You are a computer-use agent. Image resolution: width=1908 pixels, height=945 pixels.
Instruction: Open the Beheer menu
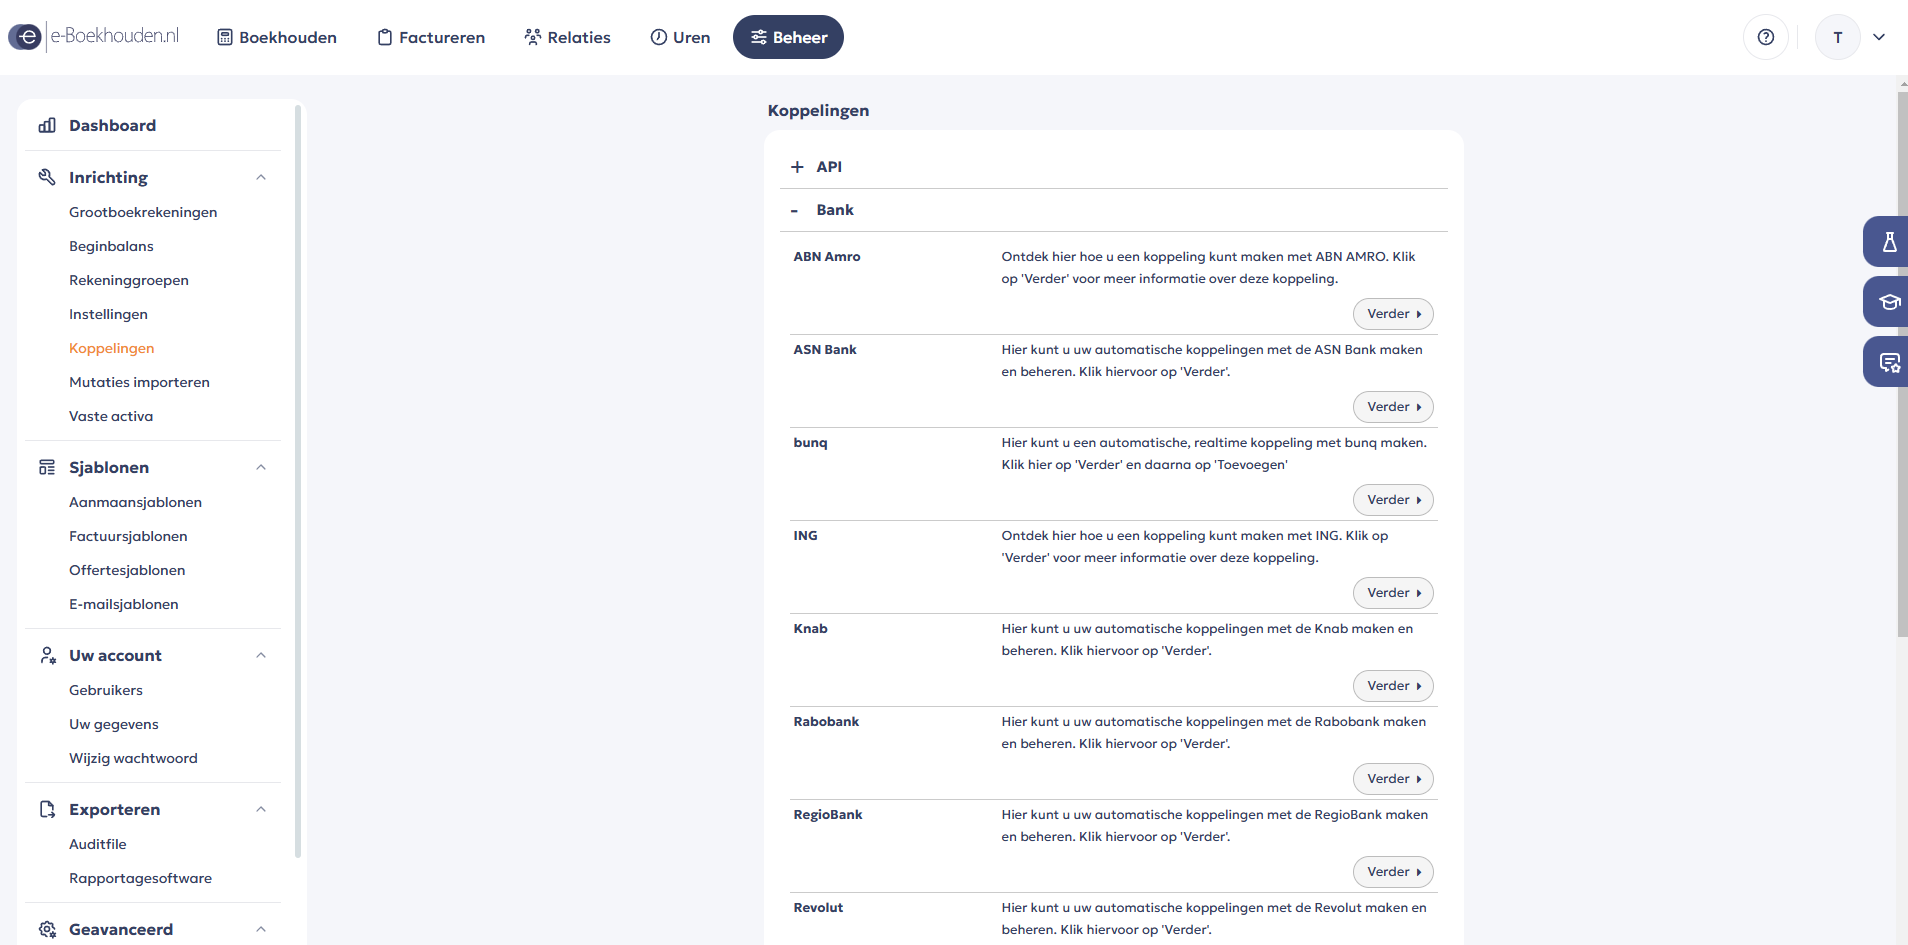[788, 37]
